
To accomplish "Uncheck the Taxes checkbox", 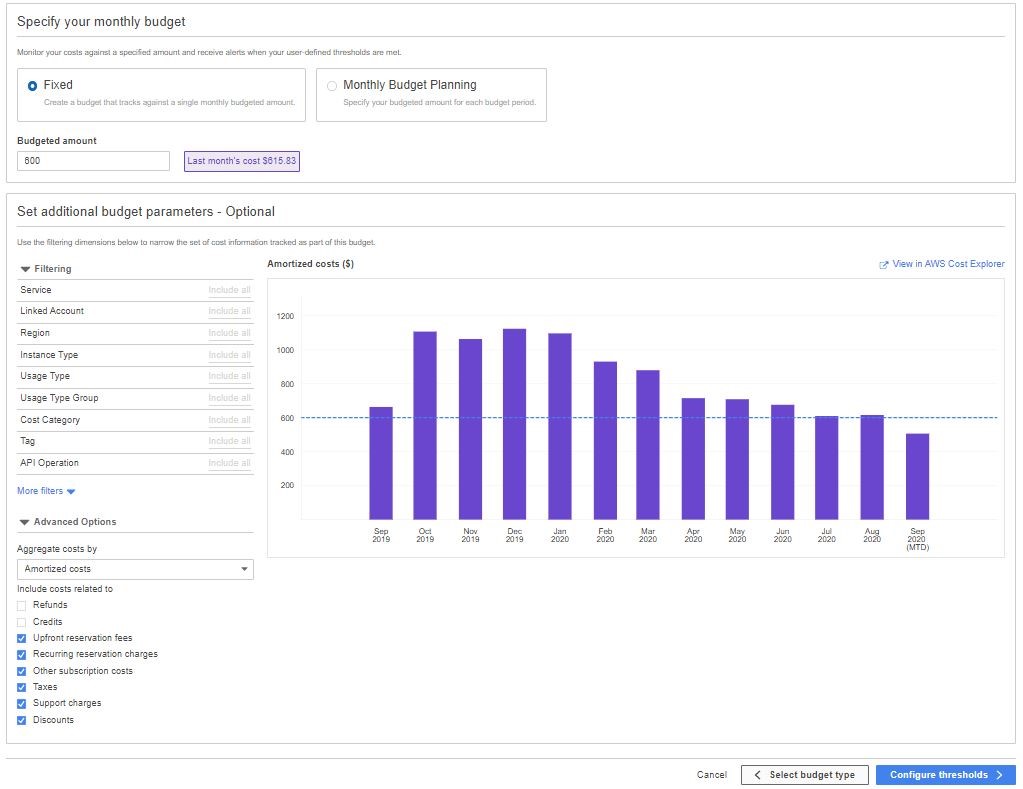I will click(x=22, y=687).
